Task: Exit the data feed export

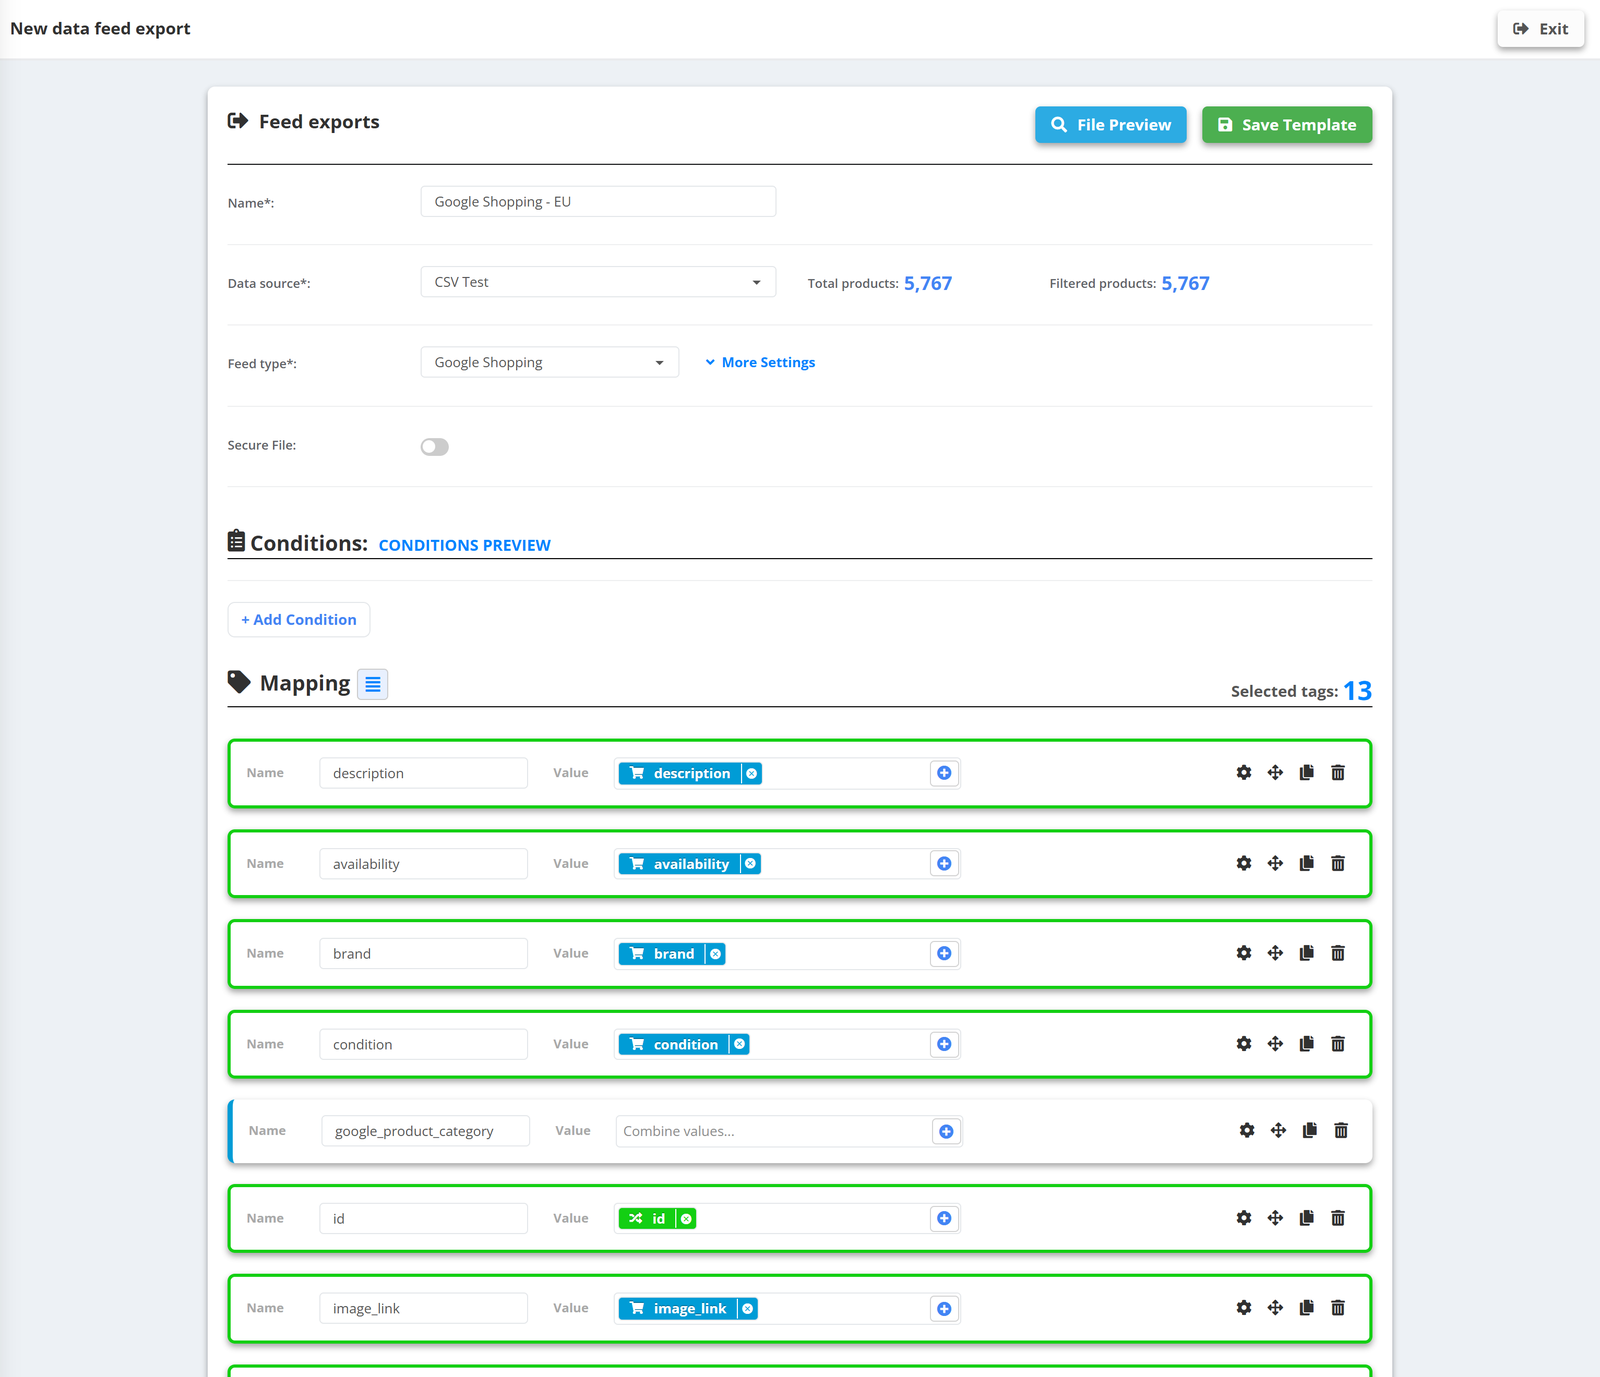Action: (1541, 29)
